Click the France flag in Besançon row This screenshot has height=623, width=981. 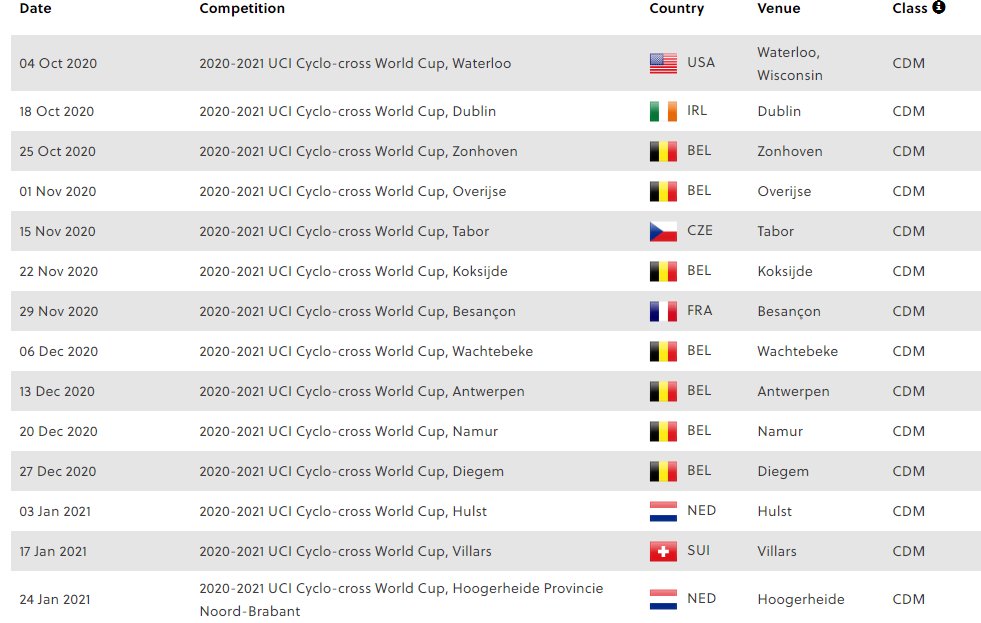663,311
